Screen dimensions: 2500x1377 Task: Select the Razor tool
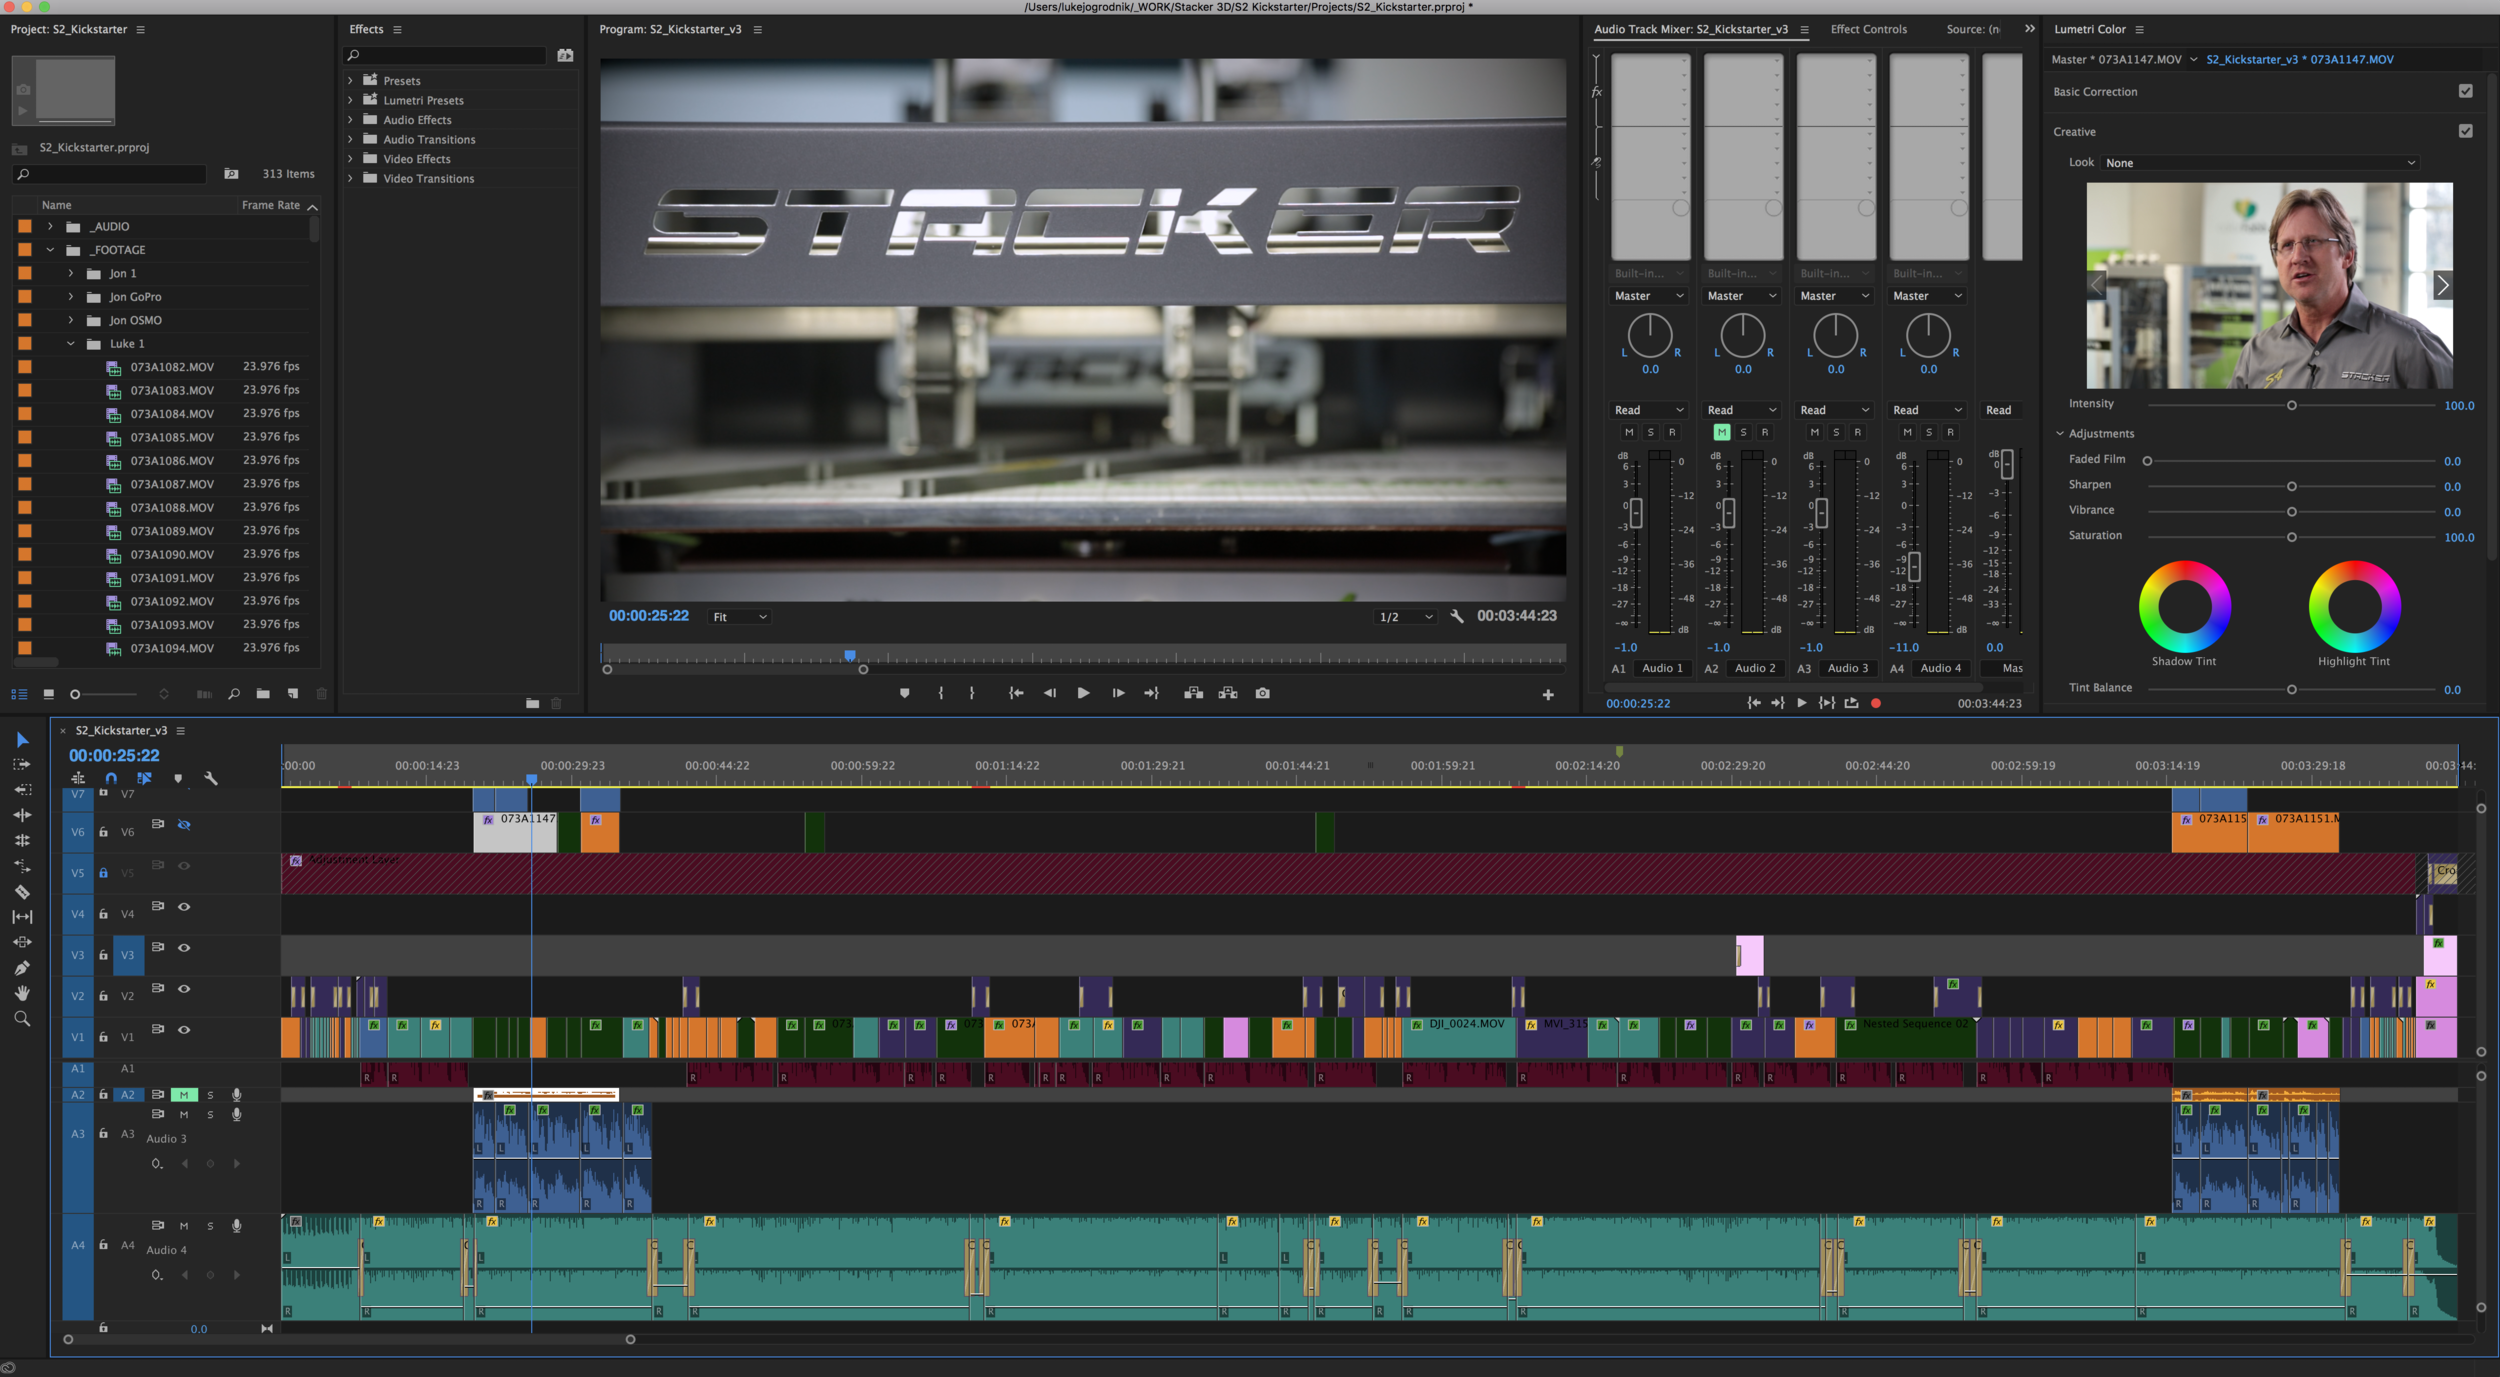click(x=22, y=891)
